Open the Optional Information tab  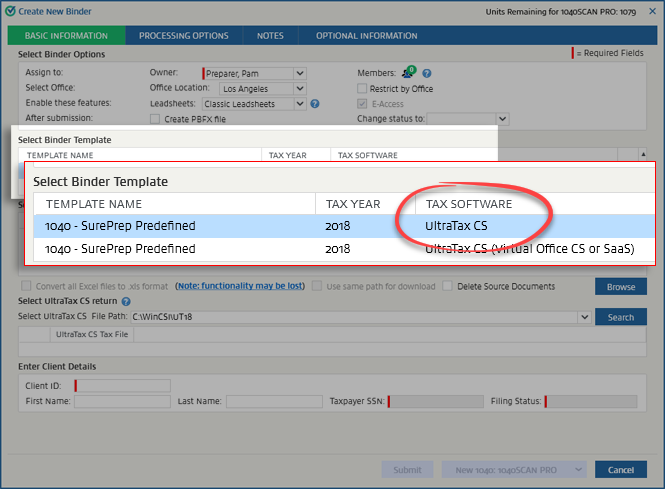tap(366, 36)
